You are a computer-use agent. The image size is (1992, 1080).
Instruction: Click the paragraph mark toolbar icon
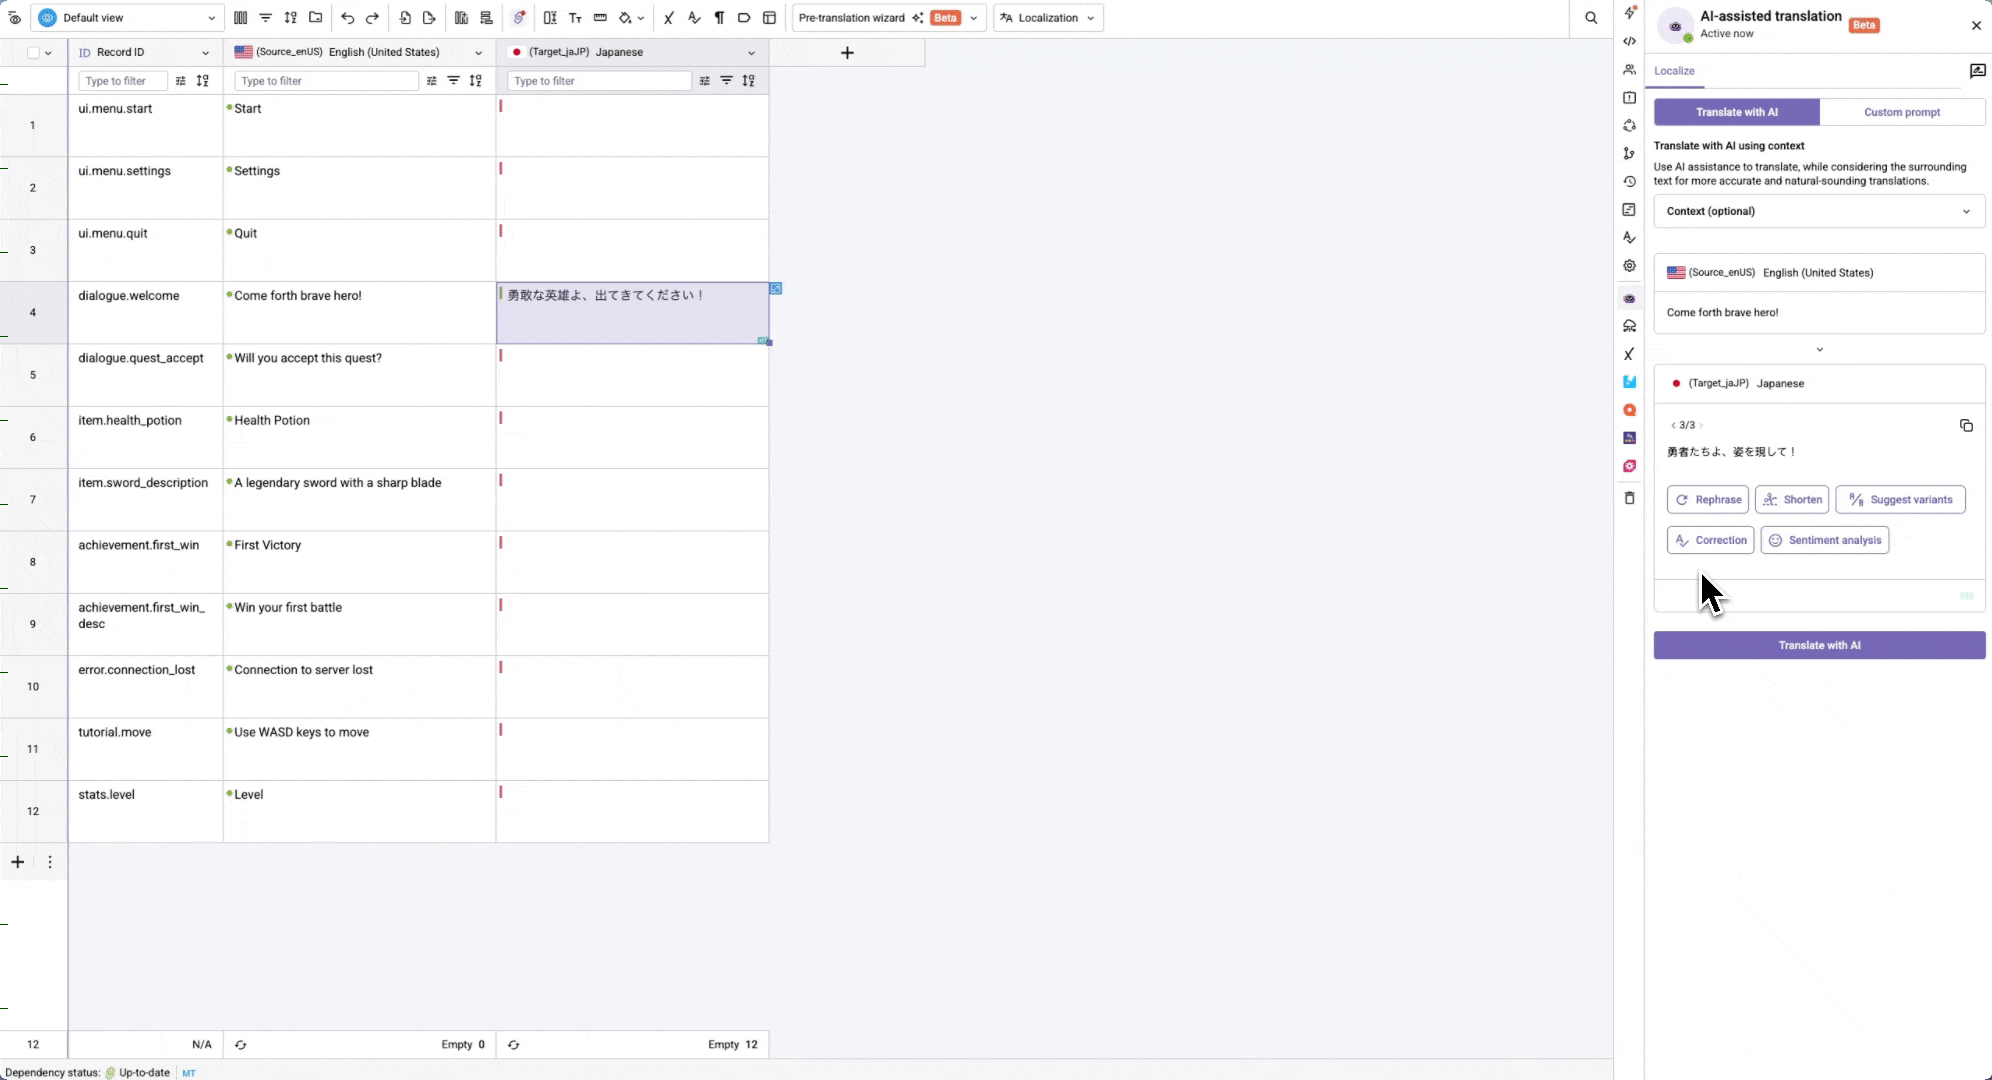pos(719,18)
